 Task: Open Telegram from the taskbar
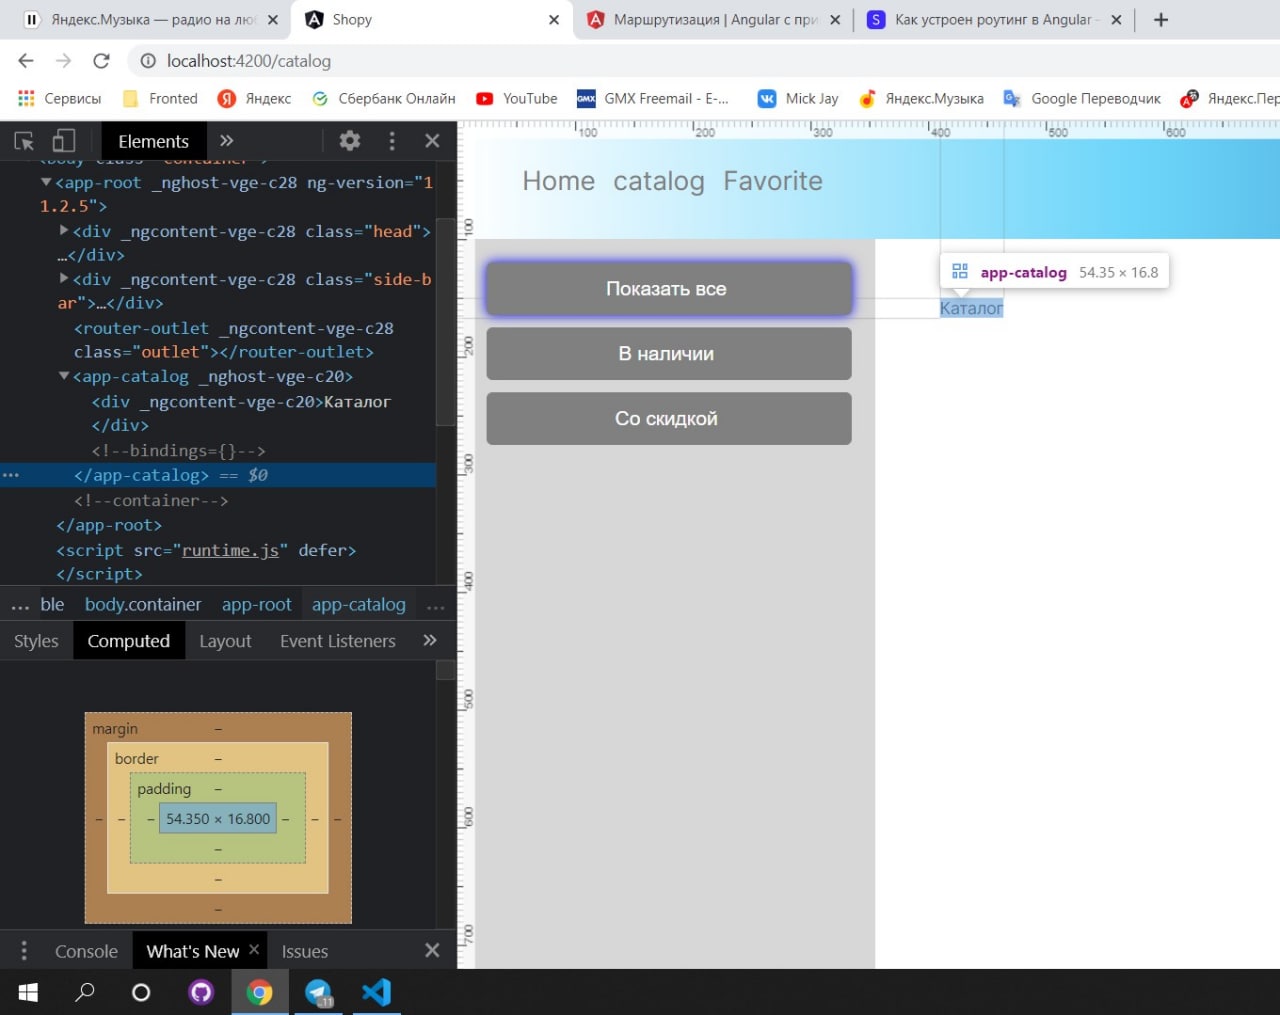[x=319, y=992]
